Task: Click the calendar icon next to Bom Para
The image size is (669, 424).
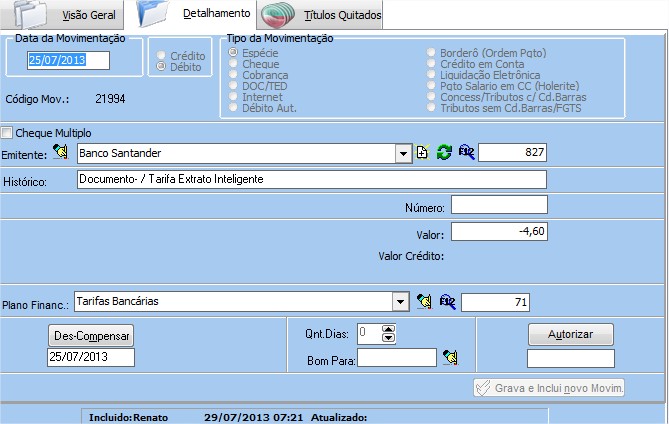Action: [449, 356]
